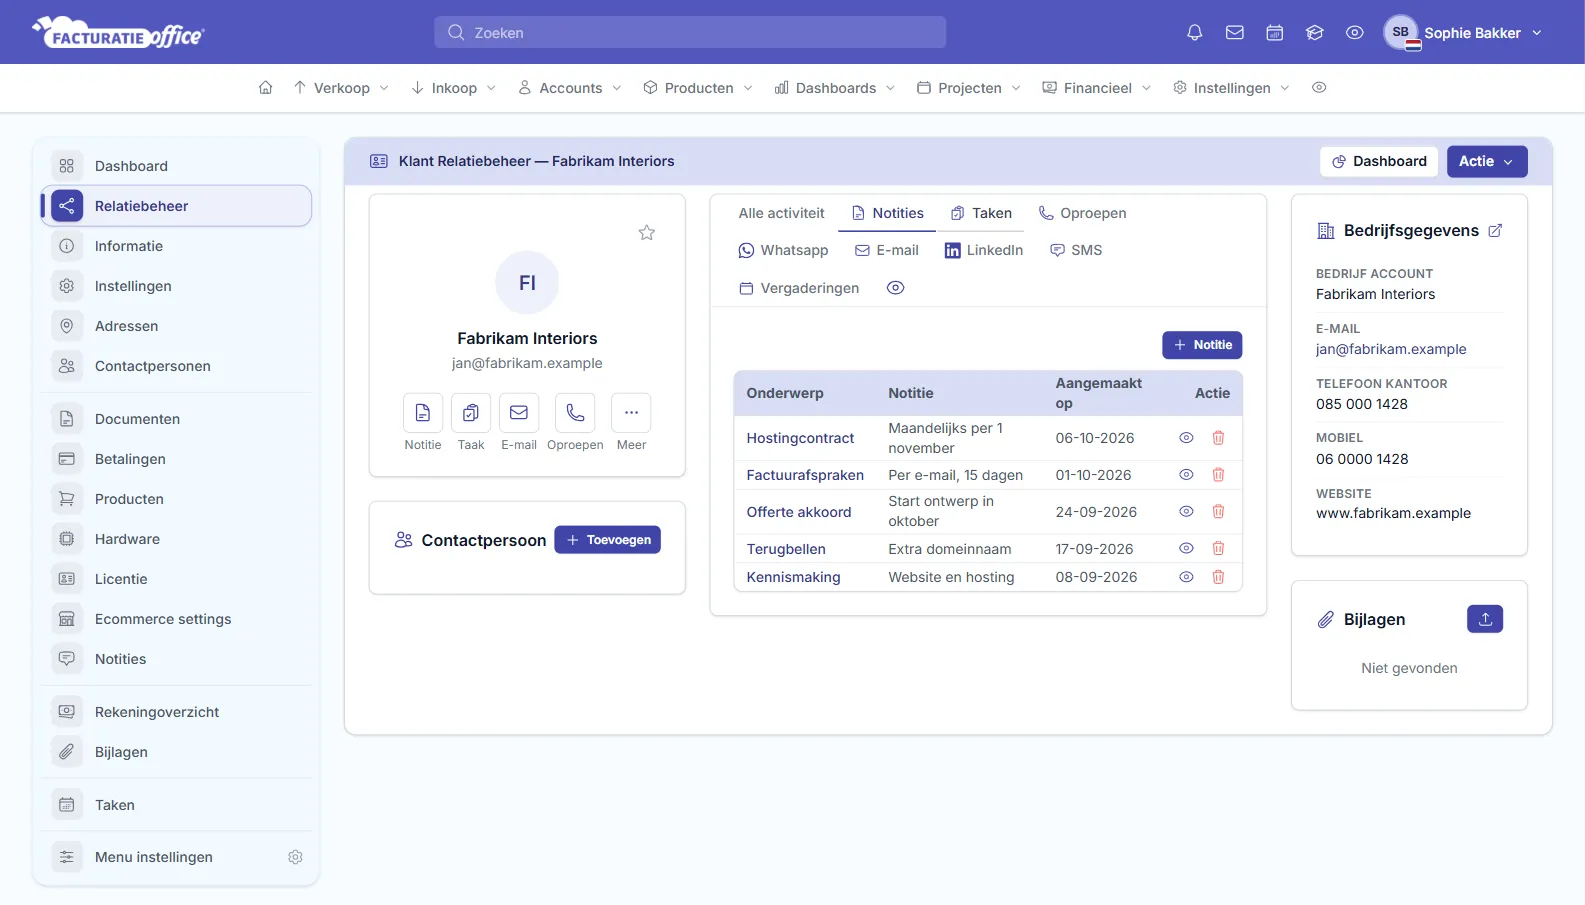Delete the Factuurafspraken note
This screenshot has width=1585, height=905.
(1218, 475)
